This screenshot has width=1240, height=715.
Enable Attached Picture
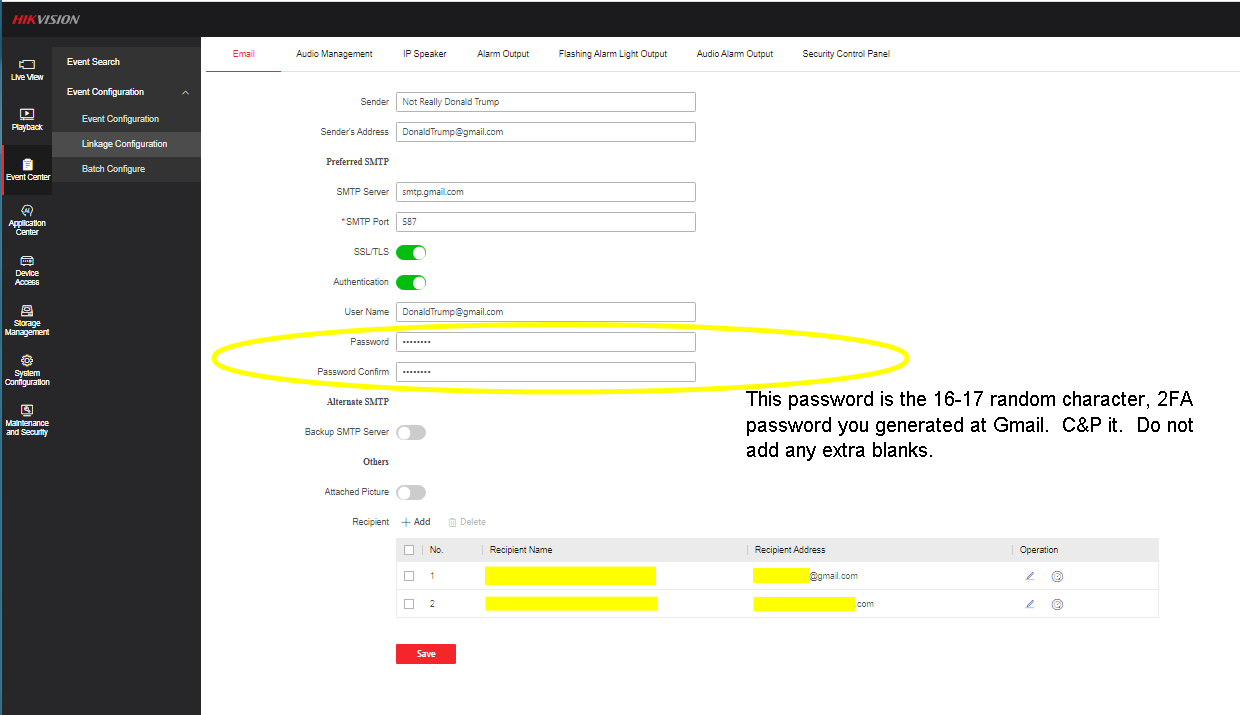[x=410, y=491]
